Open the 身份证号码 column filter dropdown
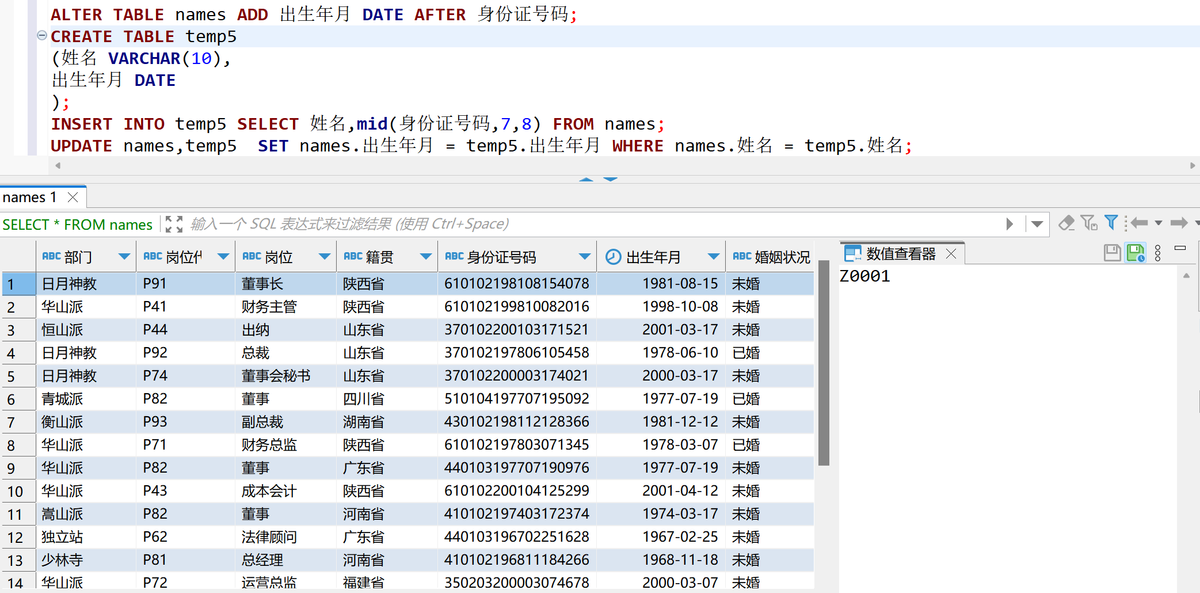The width and height of the screenshot is (1200, 593). click(585, 257)
